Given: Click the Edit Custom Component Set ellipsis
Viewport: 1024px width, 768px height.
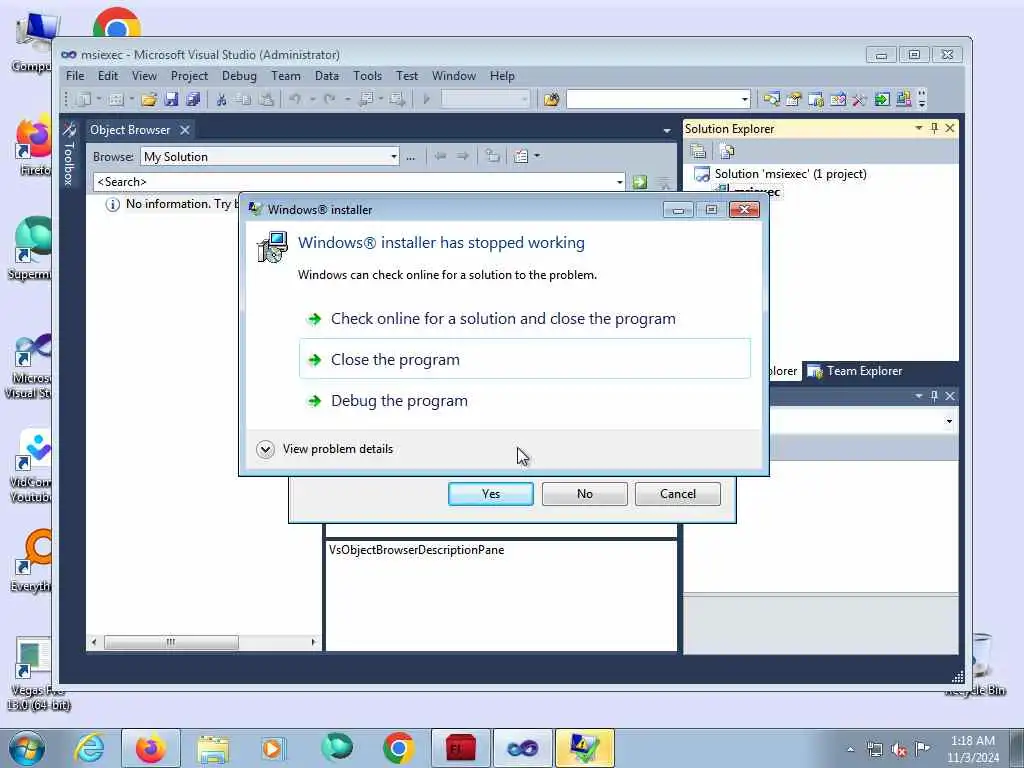Looking at the screenshot, I should [410, 157].
